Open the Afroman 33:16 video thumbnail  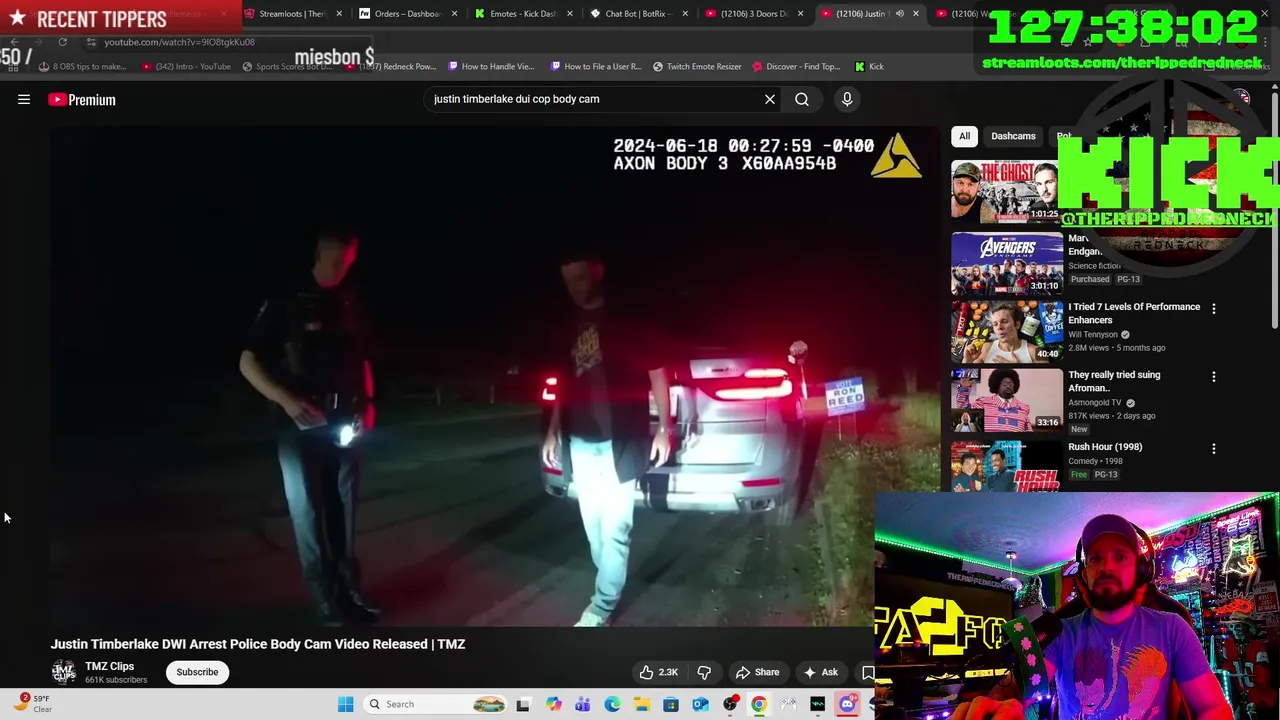[x=1007, y=400]
